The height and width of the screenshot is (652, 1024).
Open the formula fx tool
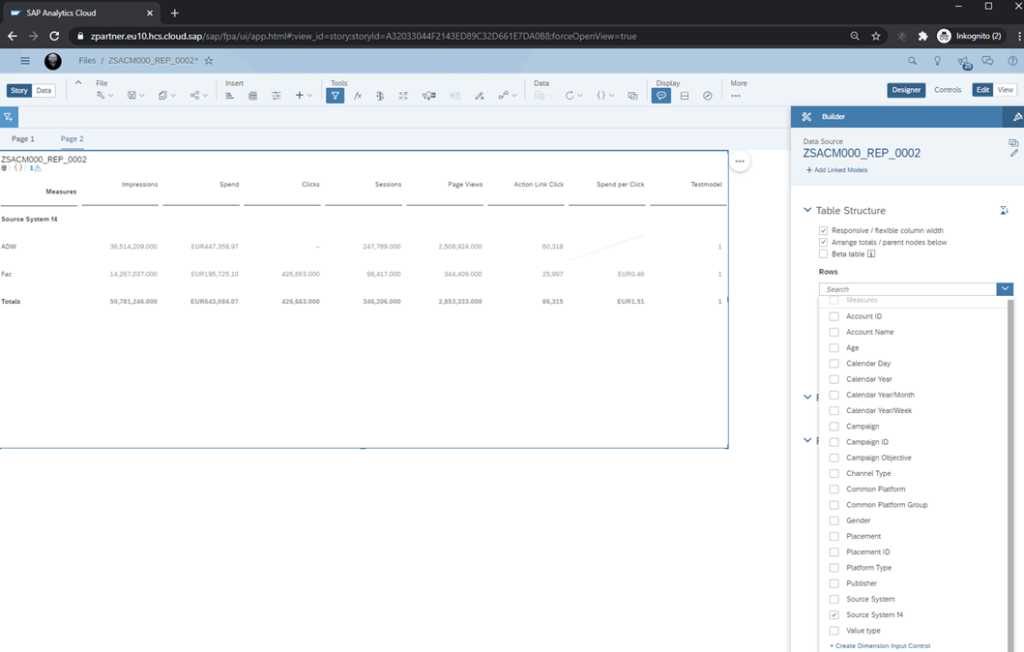pos(358,95)
